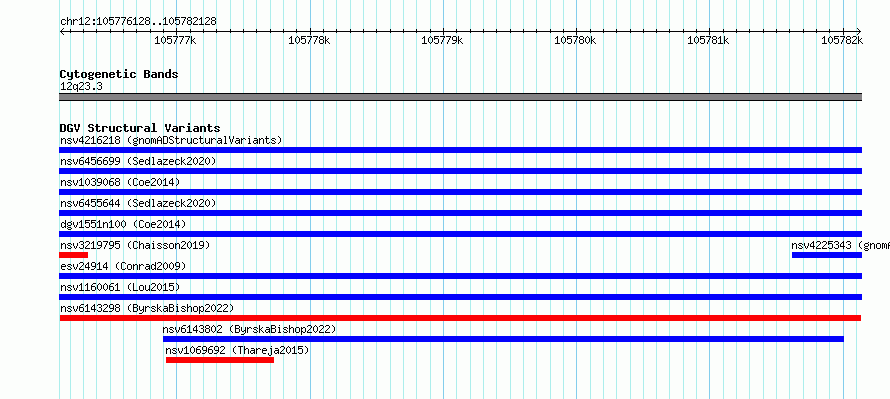The height and width of the screenshot is (399, 890).
Task: Click the short red bar under nsv3219795
Action: click(73, 255)
